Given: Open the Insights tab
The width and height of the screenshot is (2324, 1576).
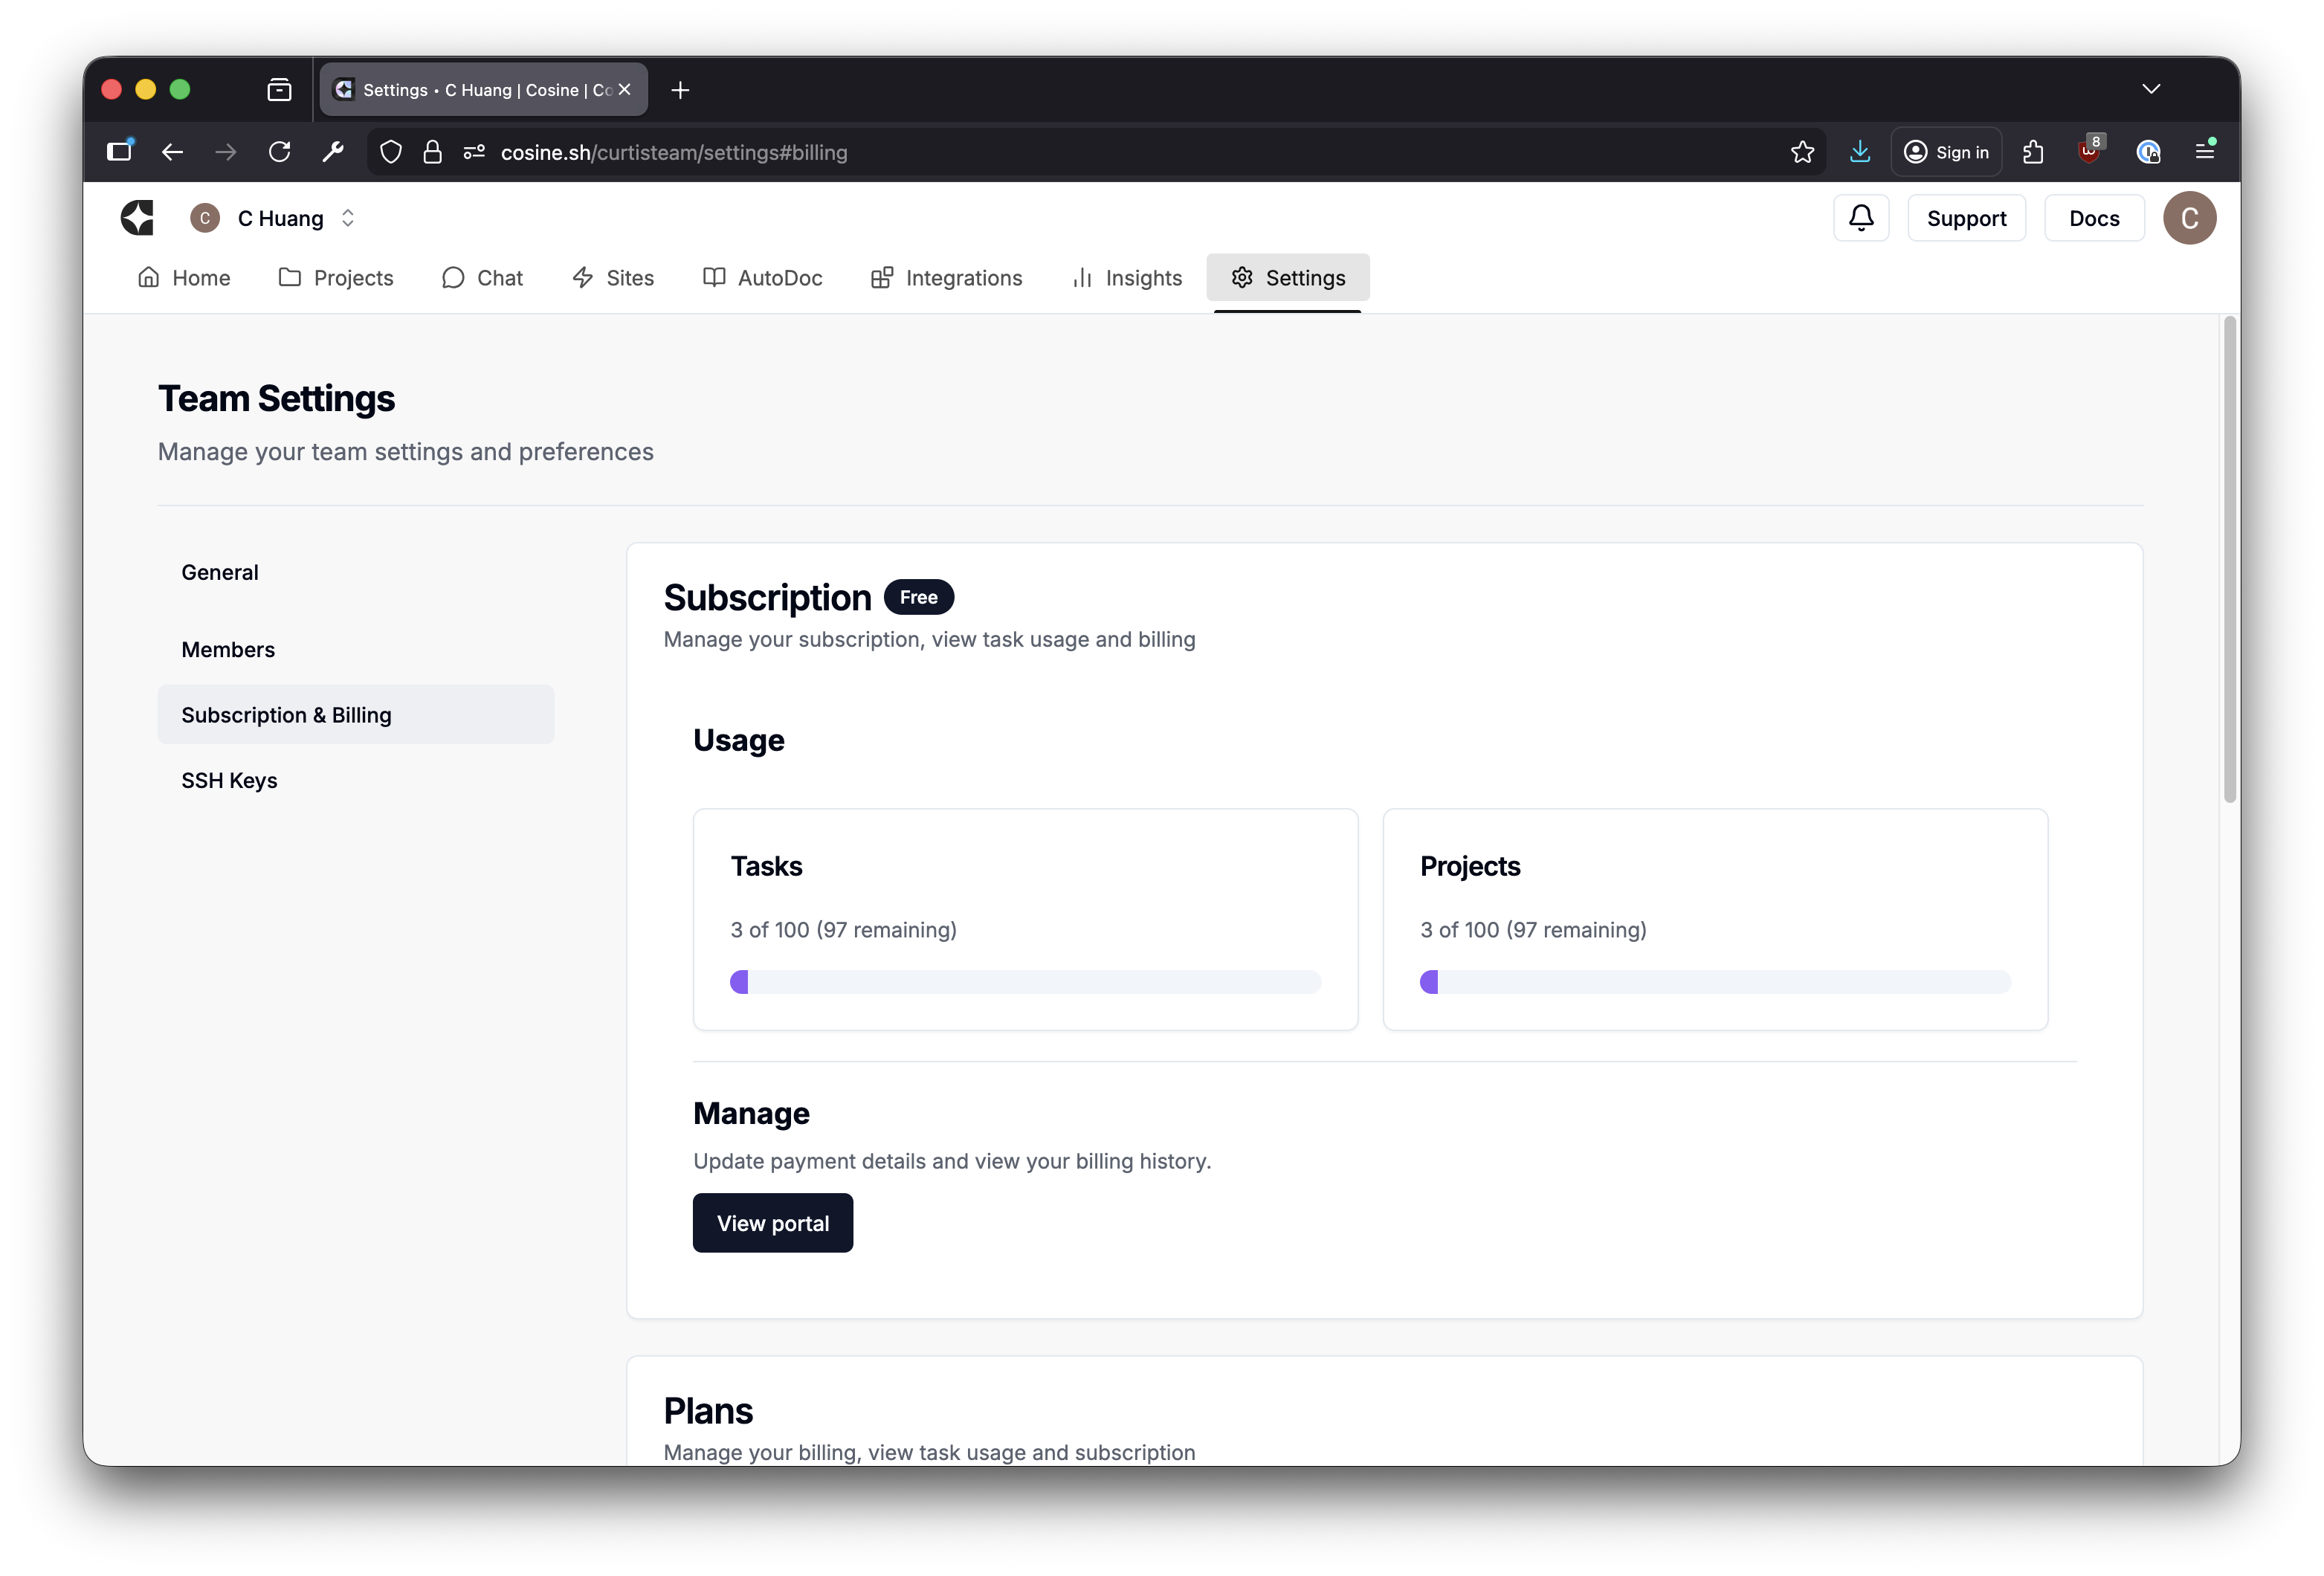Looking at the screenshot, I should pyautogui.click(x=1126, y=278).
